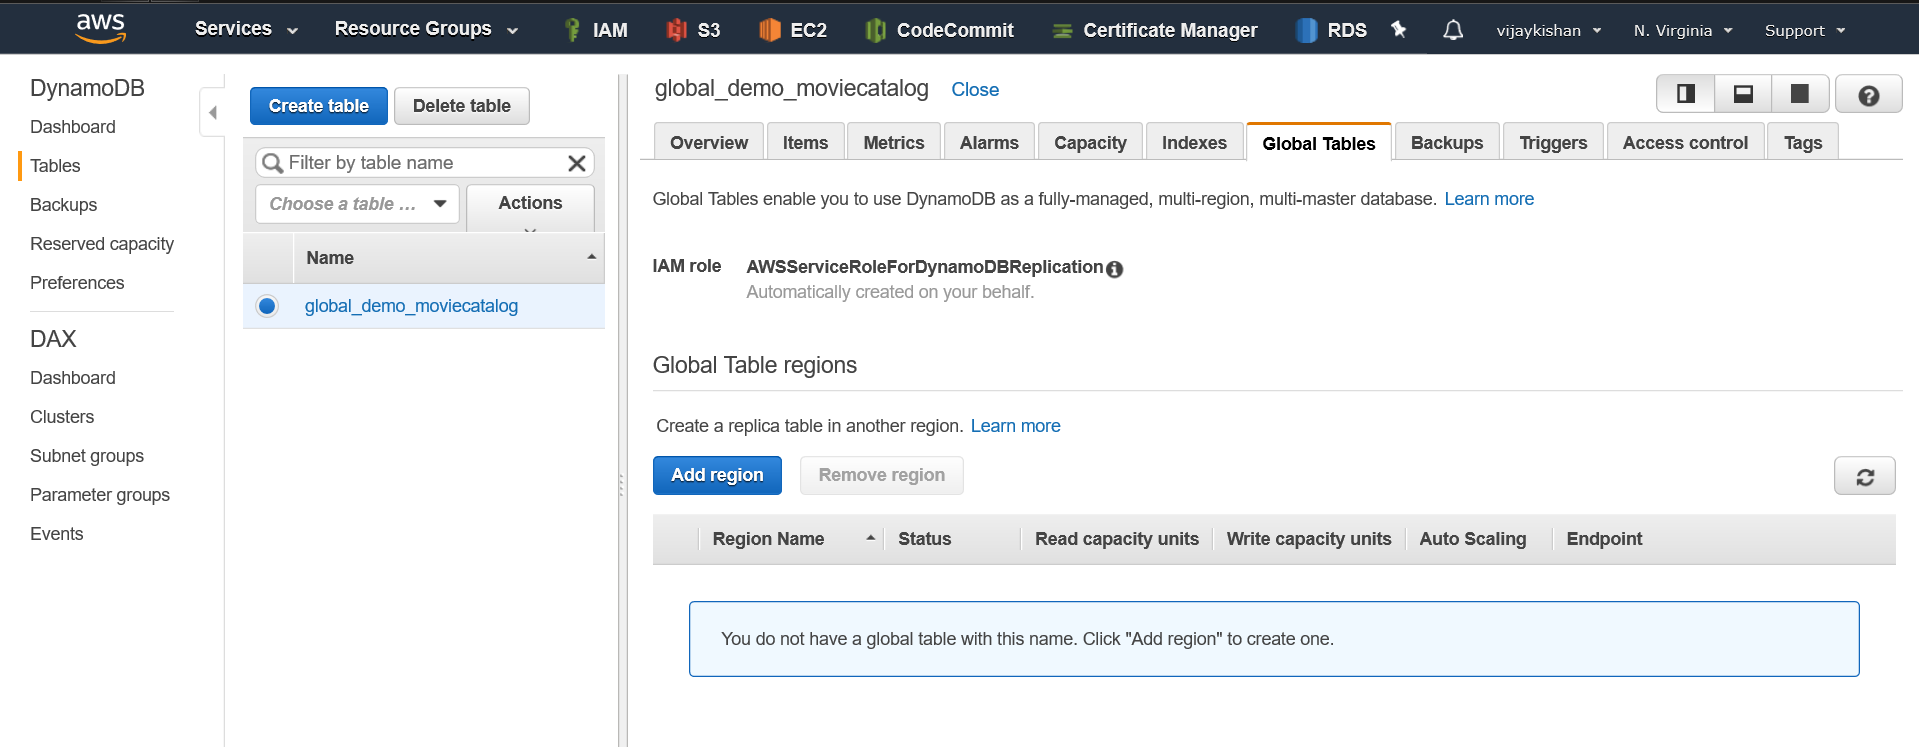Open the N. Virginia region selector
This screenshot has width=1919, height=747.
[x=1682, y=31]
